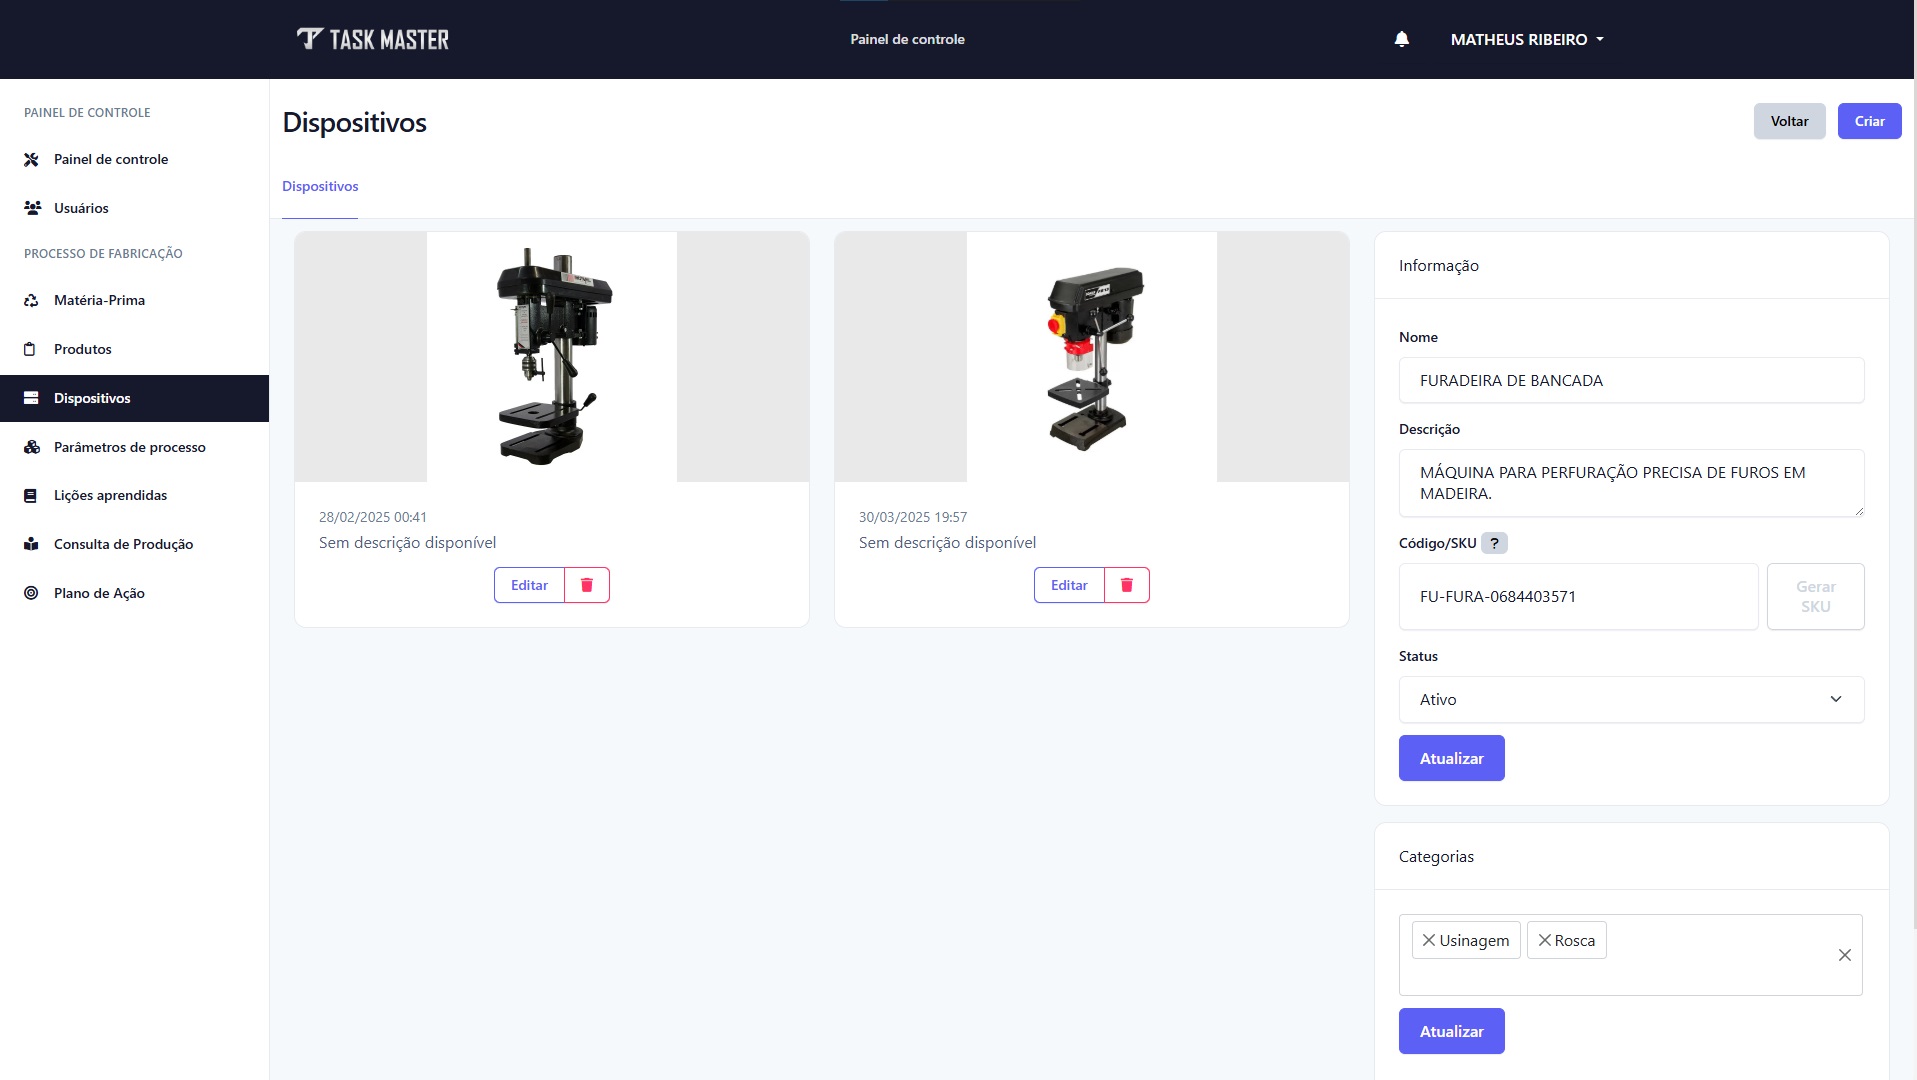The width and height of the screenshot is (1917, 1080).
Task: Expand the Status dropdown showing Ativo
Action: click(1630, 699)
